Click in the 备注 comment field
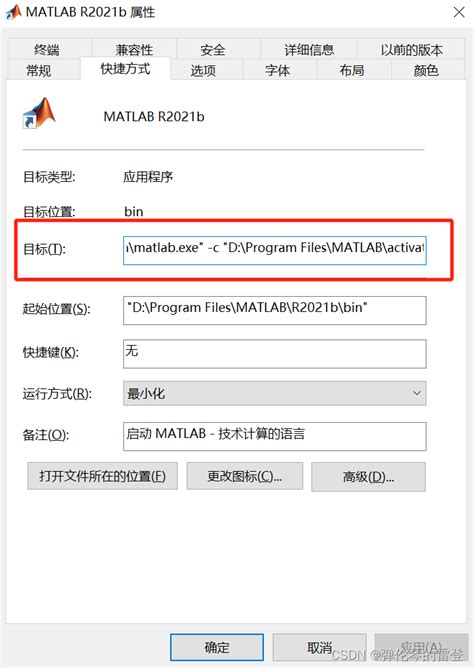This screenshot has height=668, width=474. pyautogui.click(x=275, y=436)
